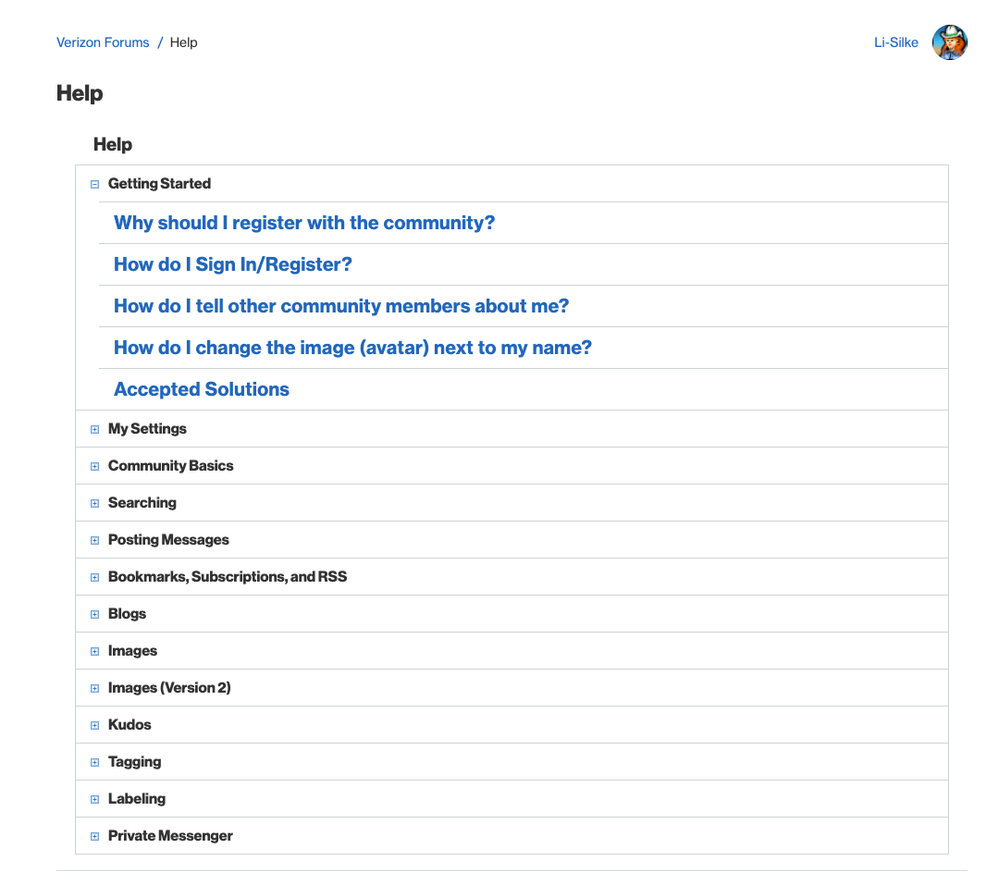Click the Private Messenger heading text
The image size is (999, 871).
pyautogui.click(x=170, y=835)
